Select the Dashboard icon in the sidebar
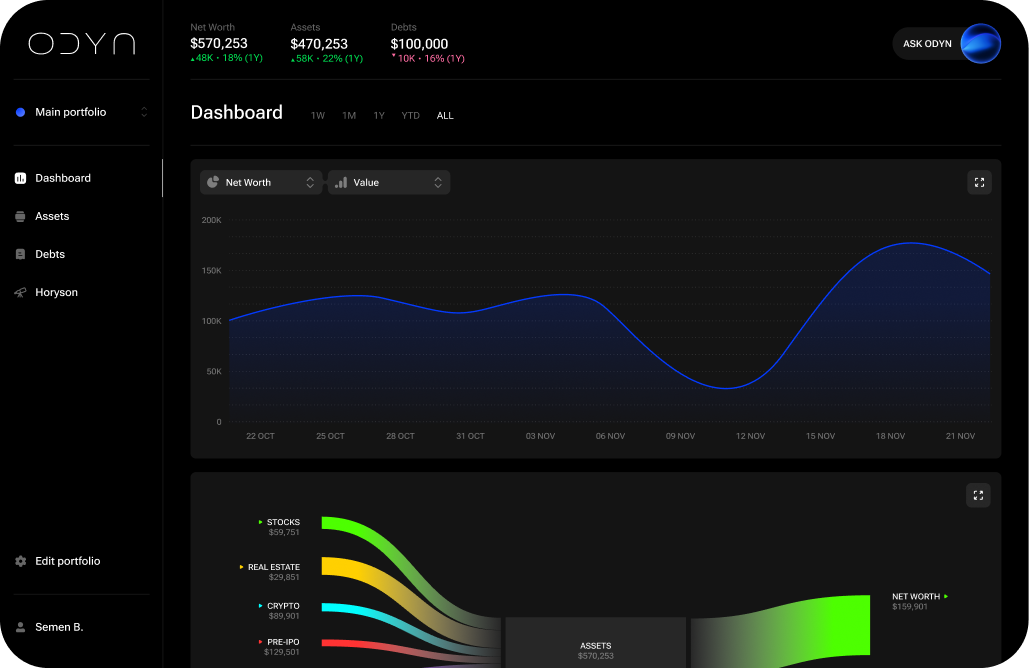1029x669 pixels. pos(20,177)
